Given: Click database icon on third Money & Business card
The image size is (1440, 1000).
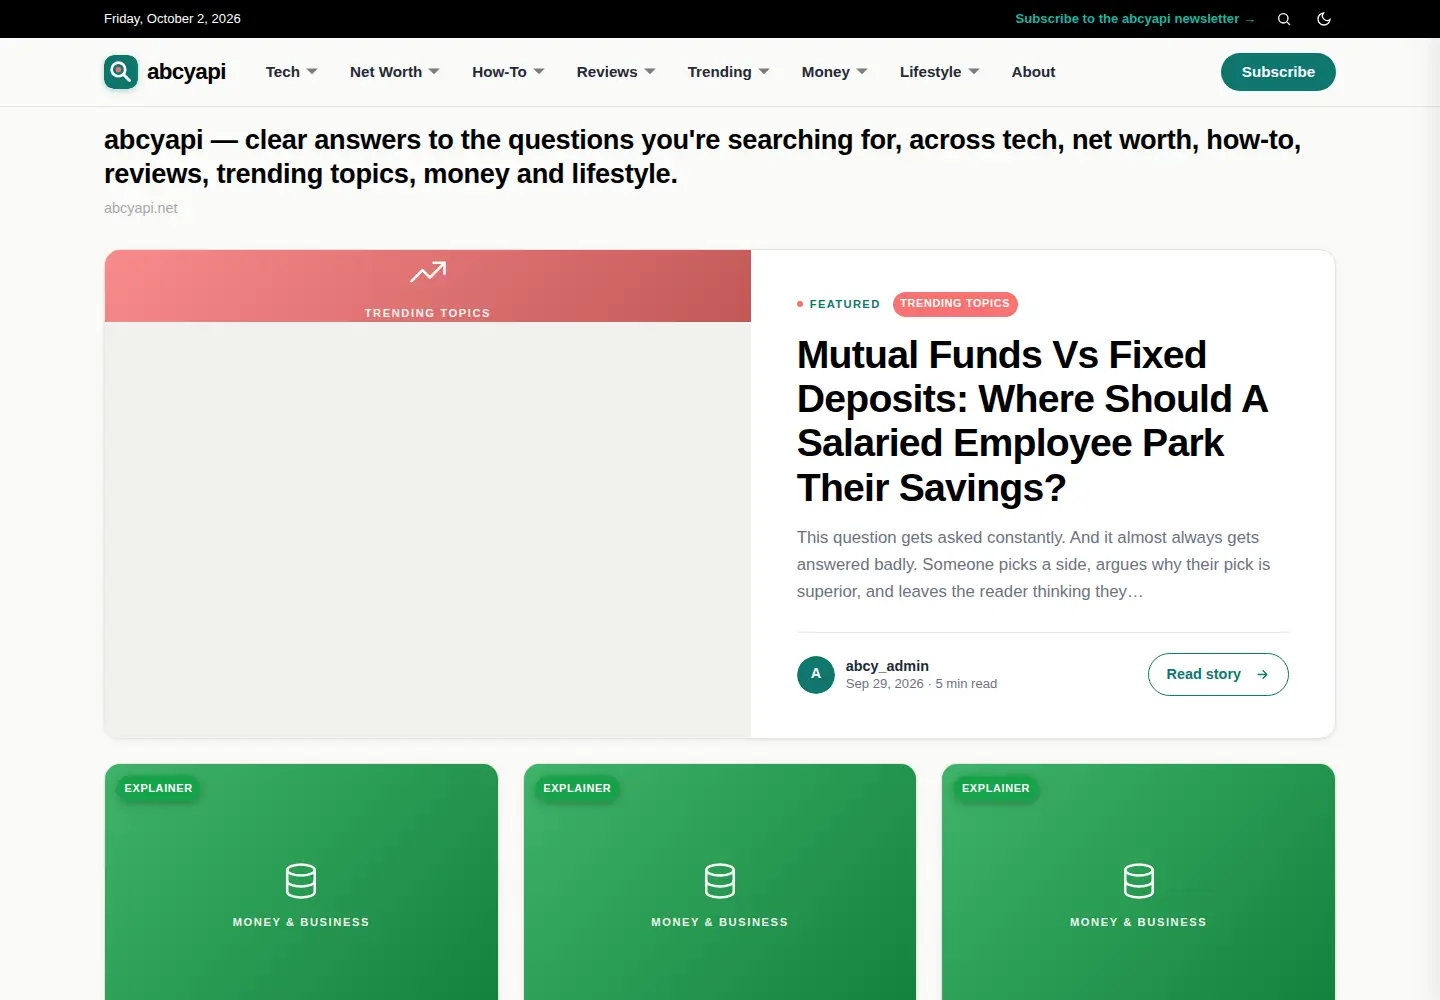Looking at the screenshot, I should 1139,881.
